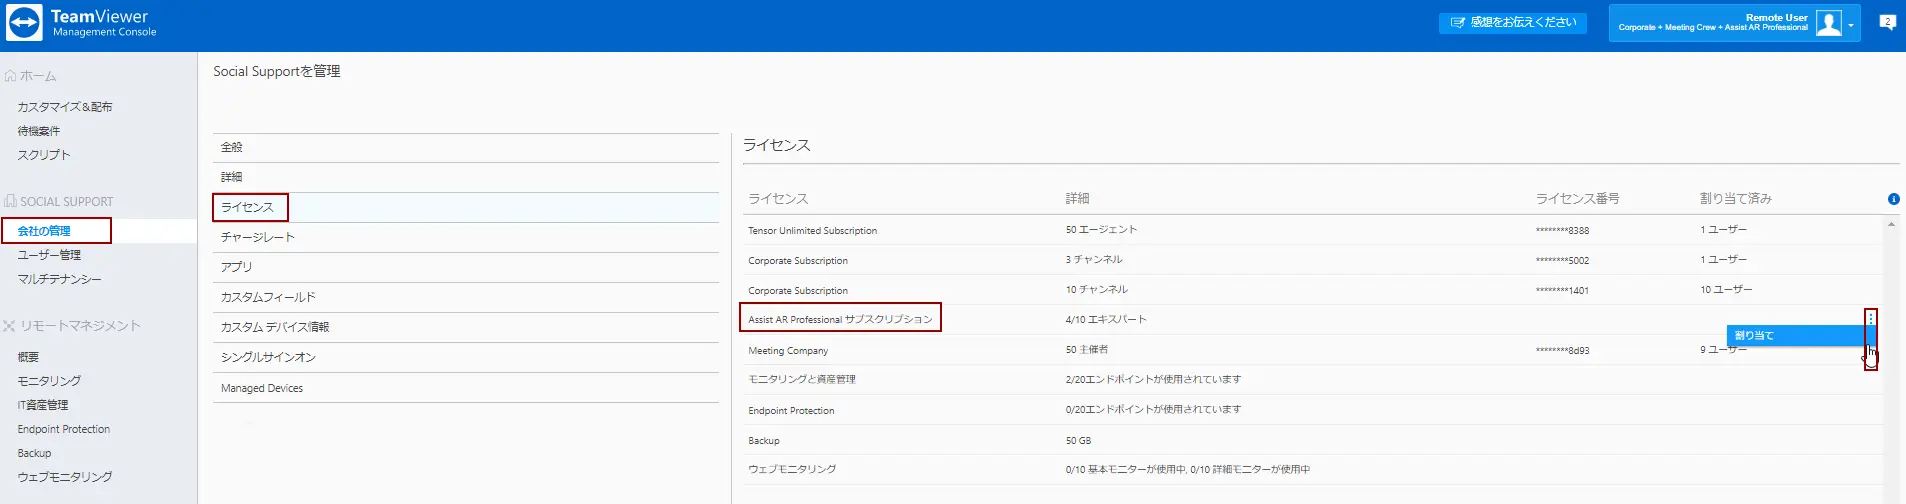Click the Remote User avatar icon
Screen dimensions: 1906x504
coord(1829,23)
